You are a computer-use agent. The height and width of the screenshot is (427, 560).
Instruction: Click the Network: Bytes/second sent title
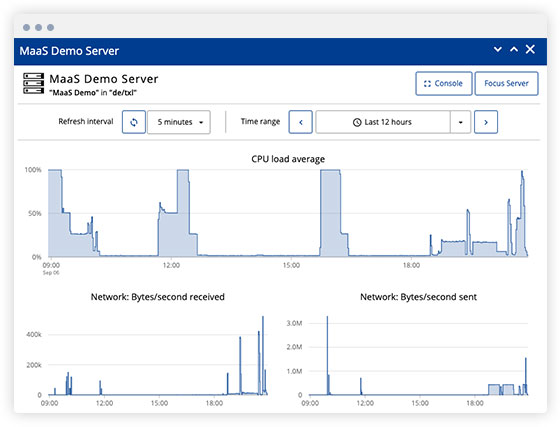pyautogui.click(x=418, y=297)
